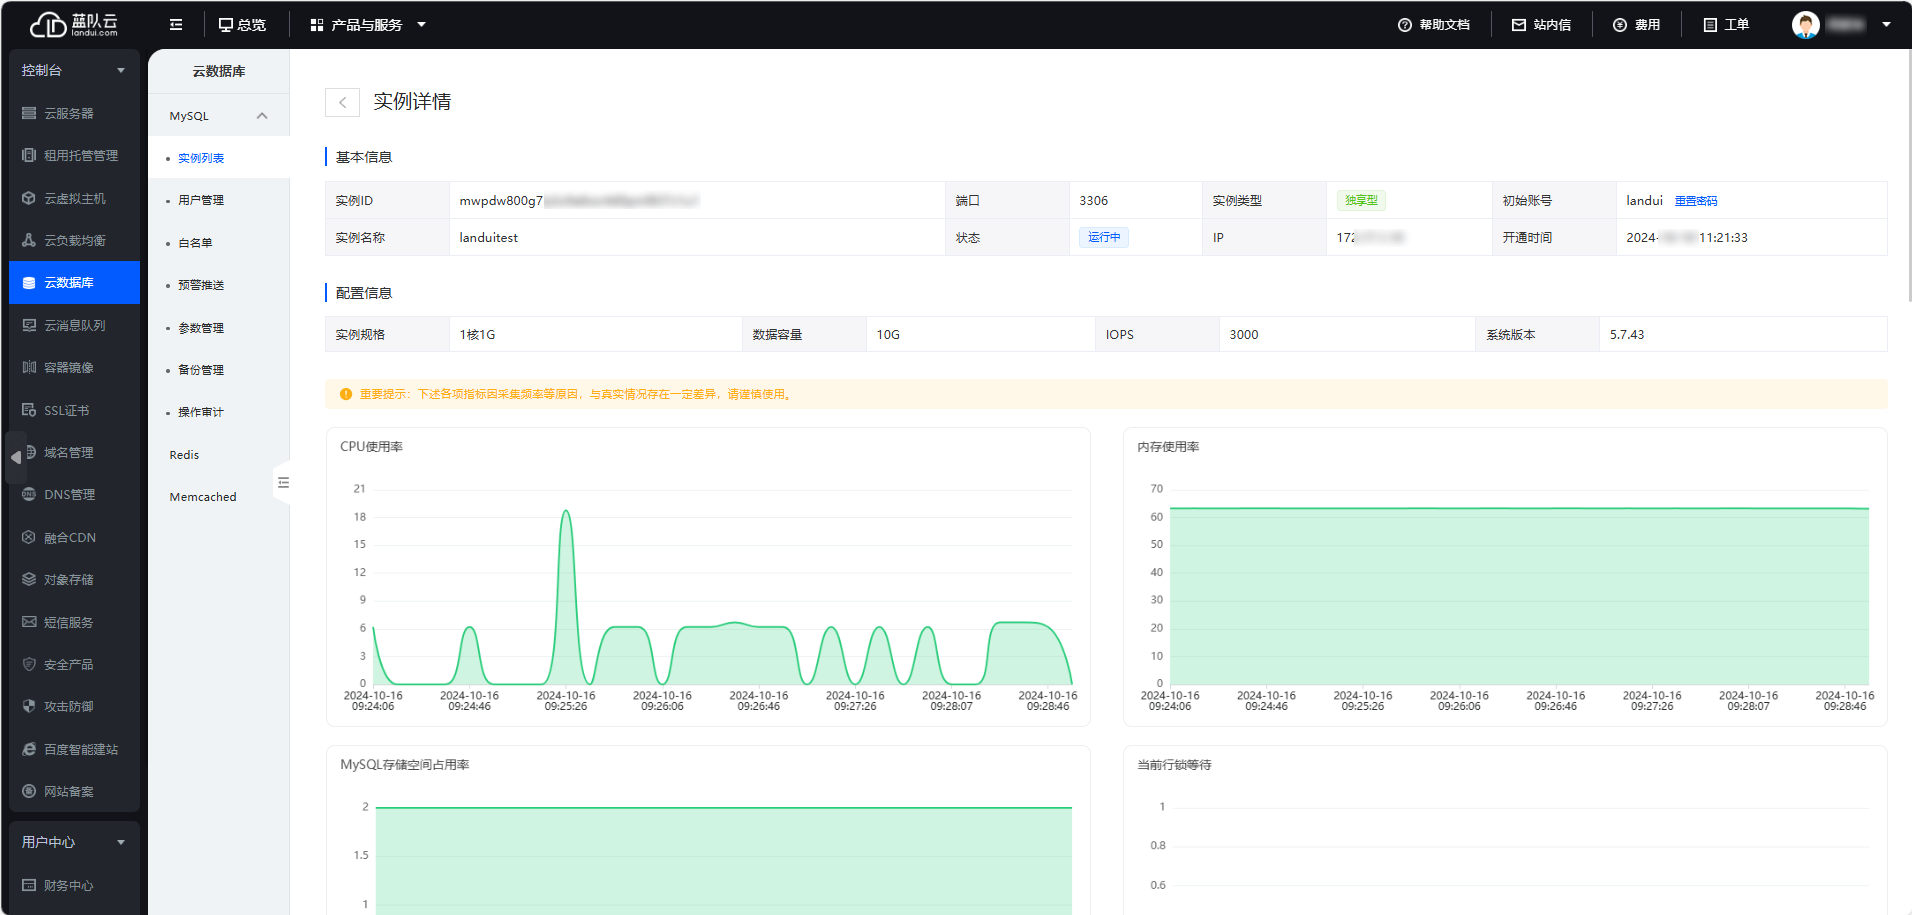Click the hamburger menu collapse icon

tap(176, 25)
